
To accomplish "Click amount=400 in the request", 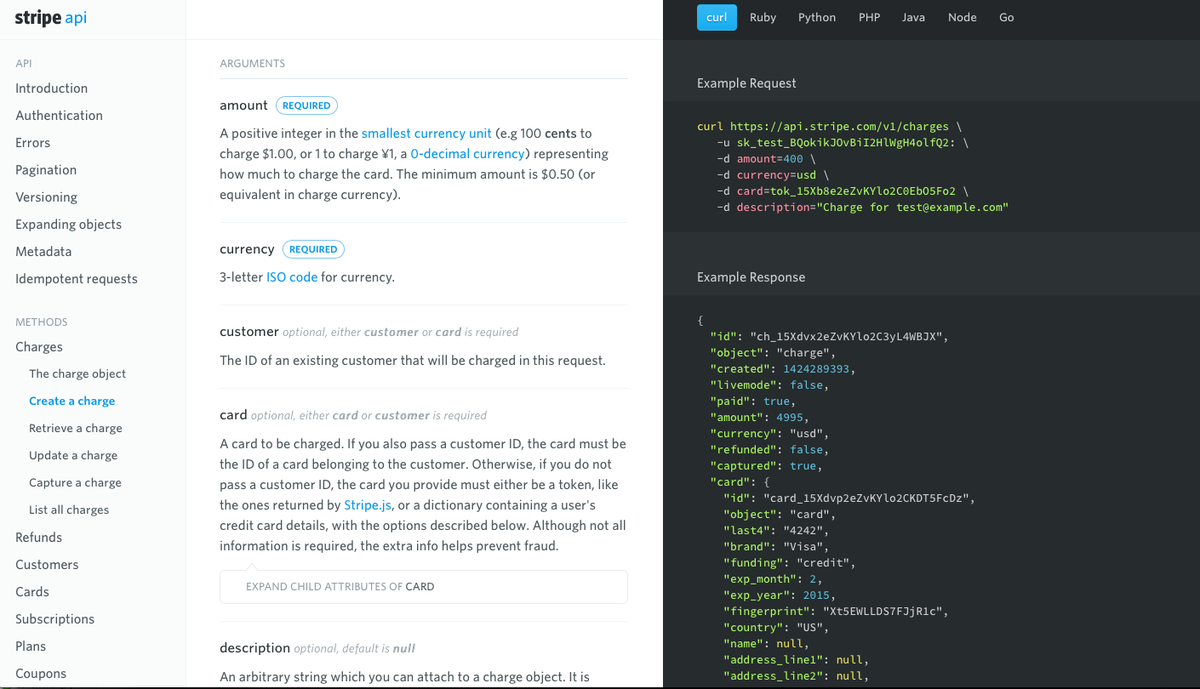I will coord(770,159).
